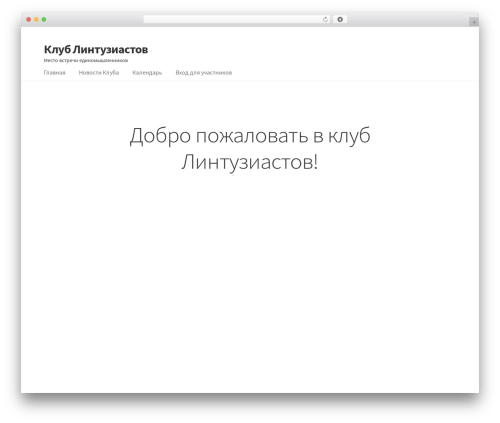Open the Главная menu item
Image resolution: width=500 pixels, height=423 pixels.
coord(55,73)
